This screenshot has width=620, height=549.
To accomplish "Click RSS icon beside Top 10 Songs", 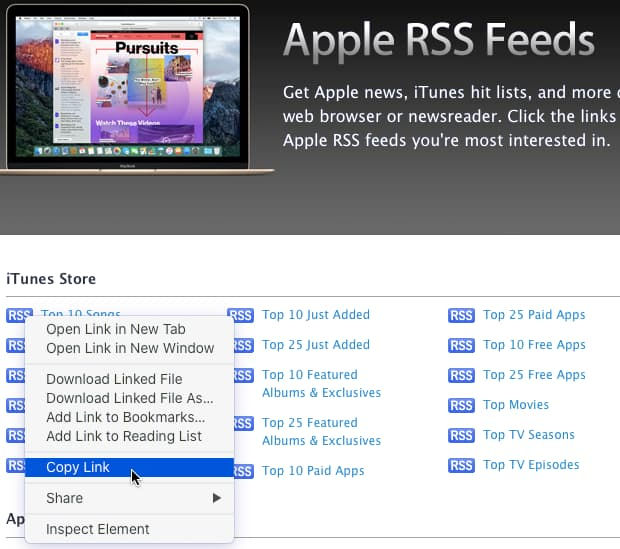I will tap(19, 315).
